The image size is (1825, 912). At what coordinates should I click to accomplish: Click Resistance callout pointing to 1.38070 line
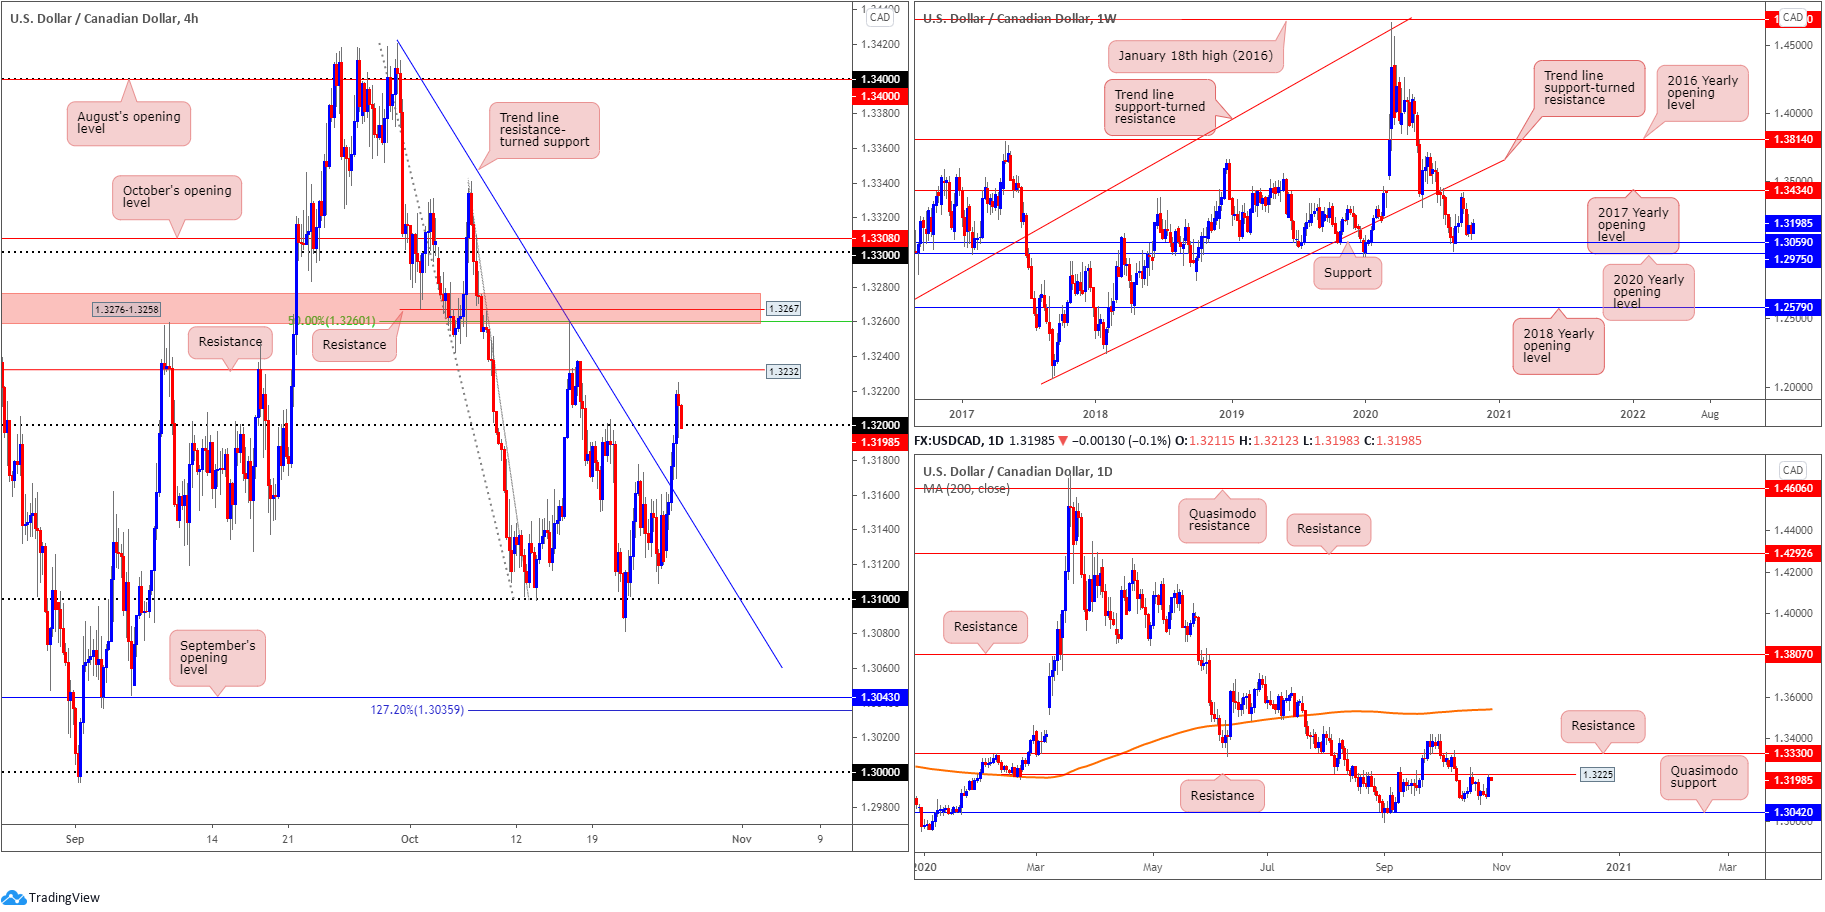985,627
